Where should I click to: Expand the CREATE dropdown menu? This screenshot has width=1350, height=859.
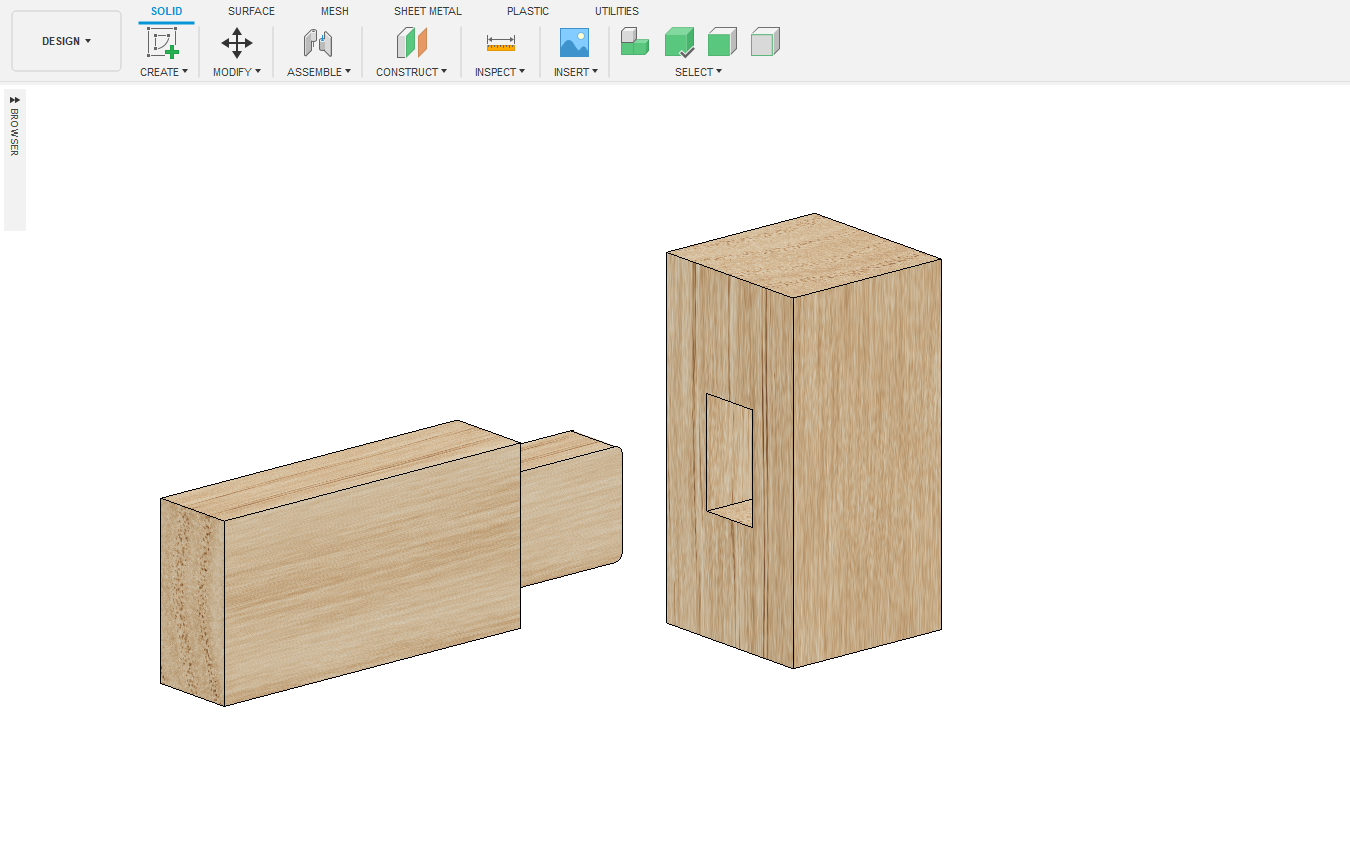coord(164,72)
